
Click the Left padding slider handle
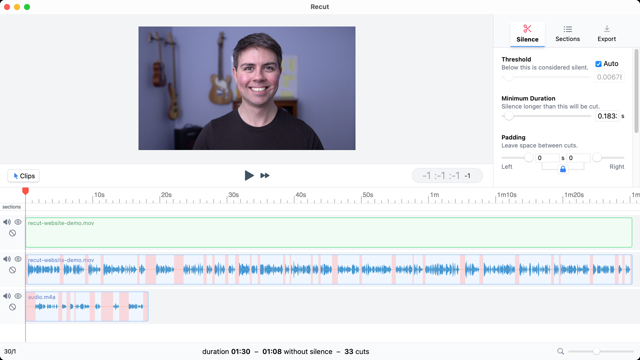pyautogui.click(x=529, y=157)
